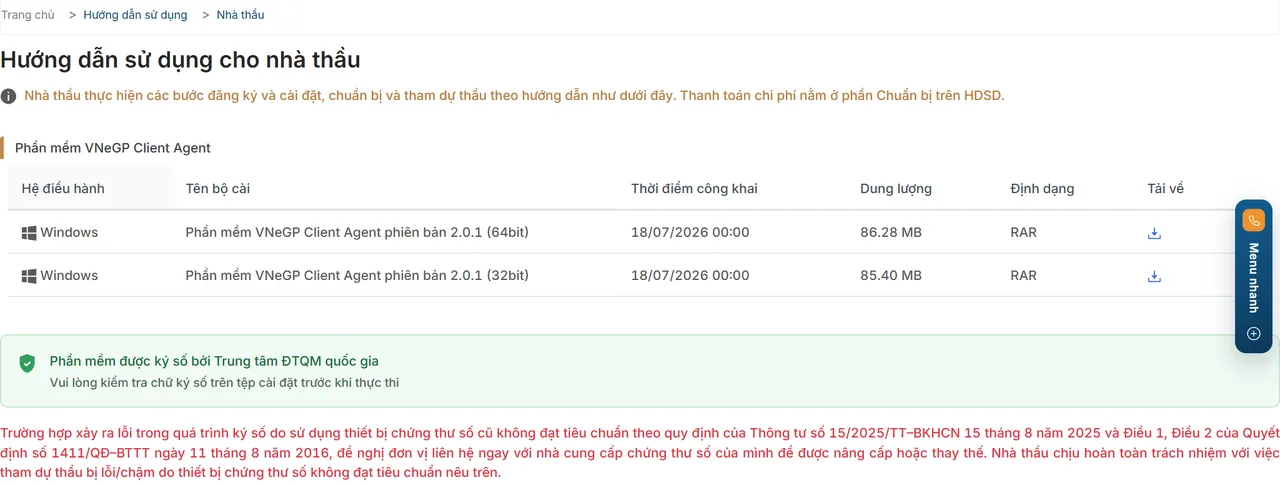Click the Định dạng column header

tap(1042, 188)
